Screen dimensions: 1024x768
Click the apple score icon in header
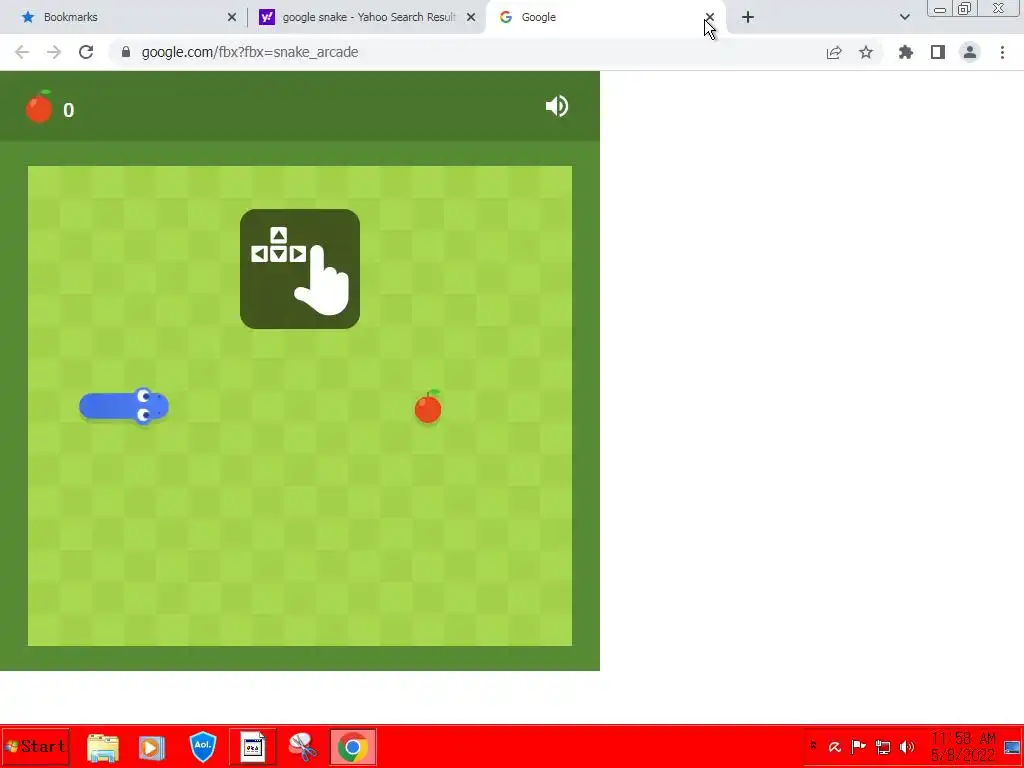(39, 107)
